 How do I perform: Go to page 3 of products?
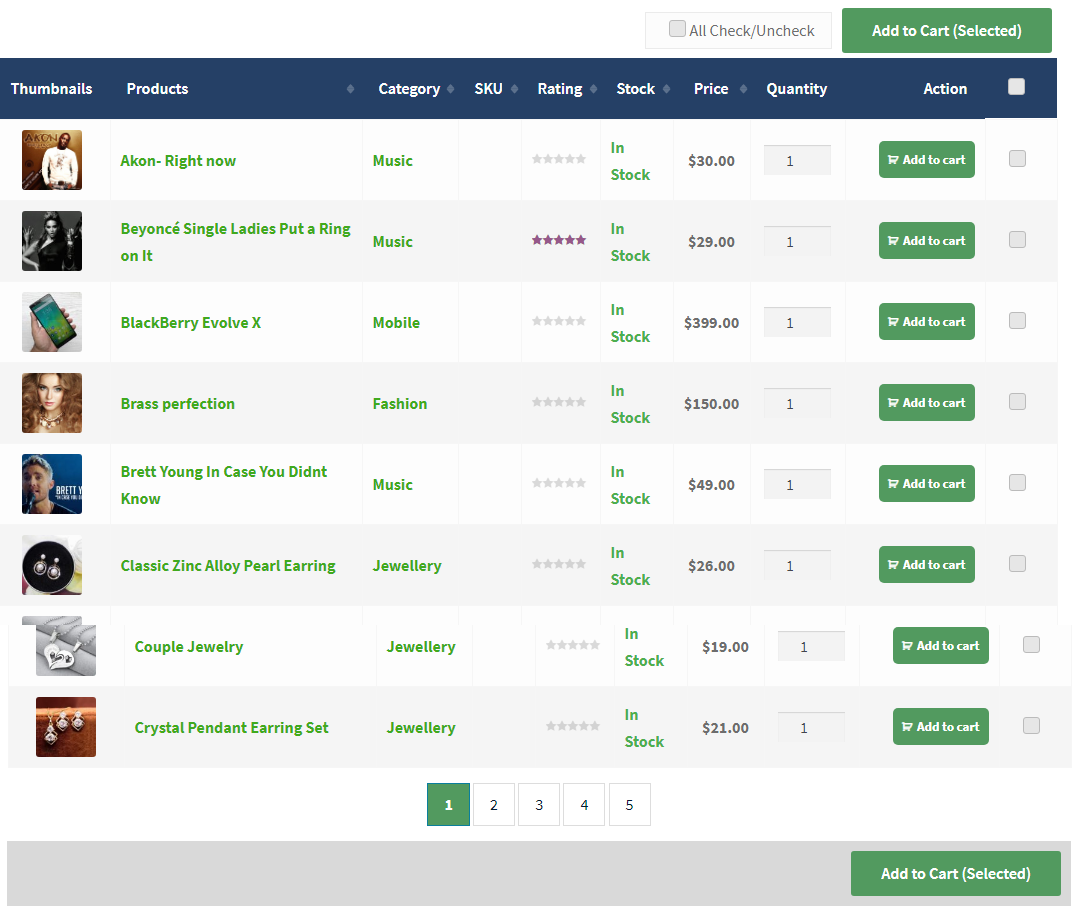click(x=539, y=804)
